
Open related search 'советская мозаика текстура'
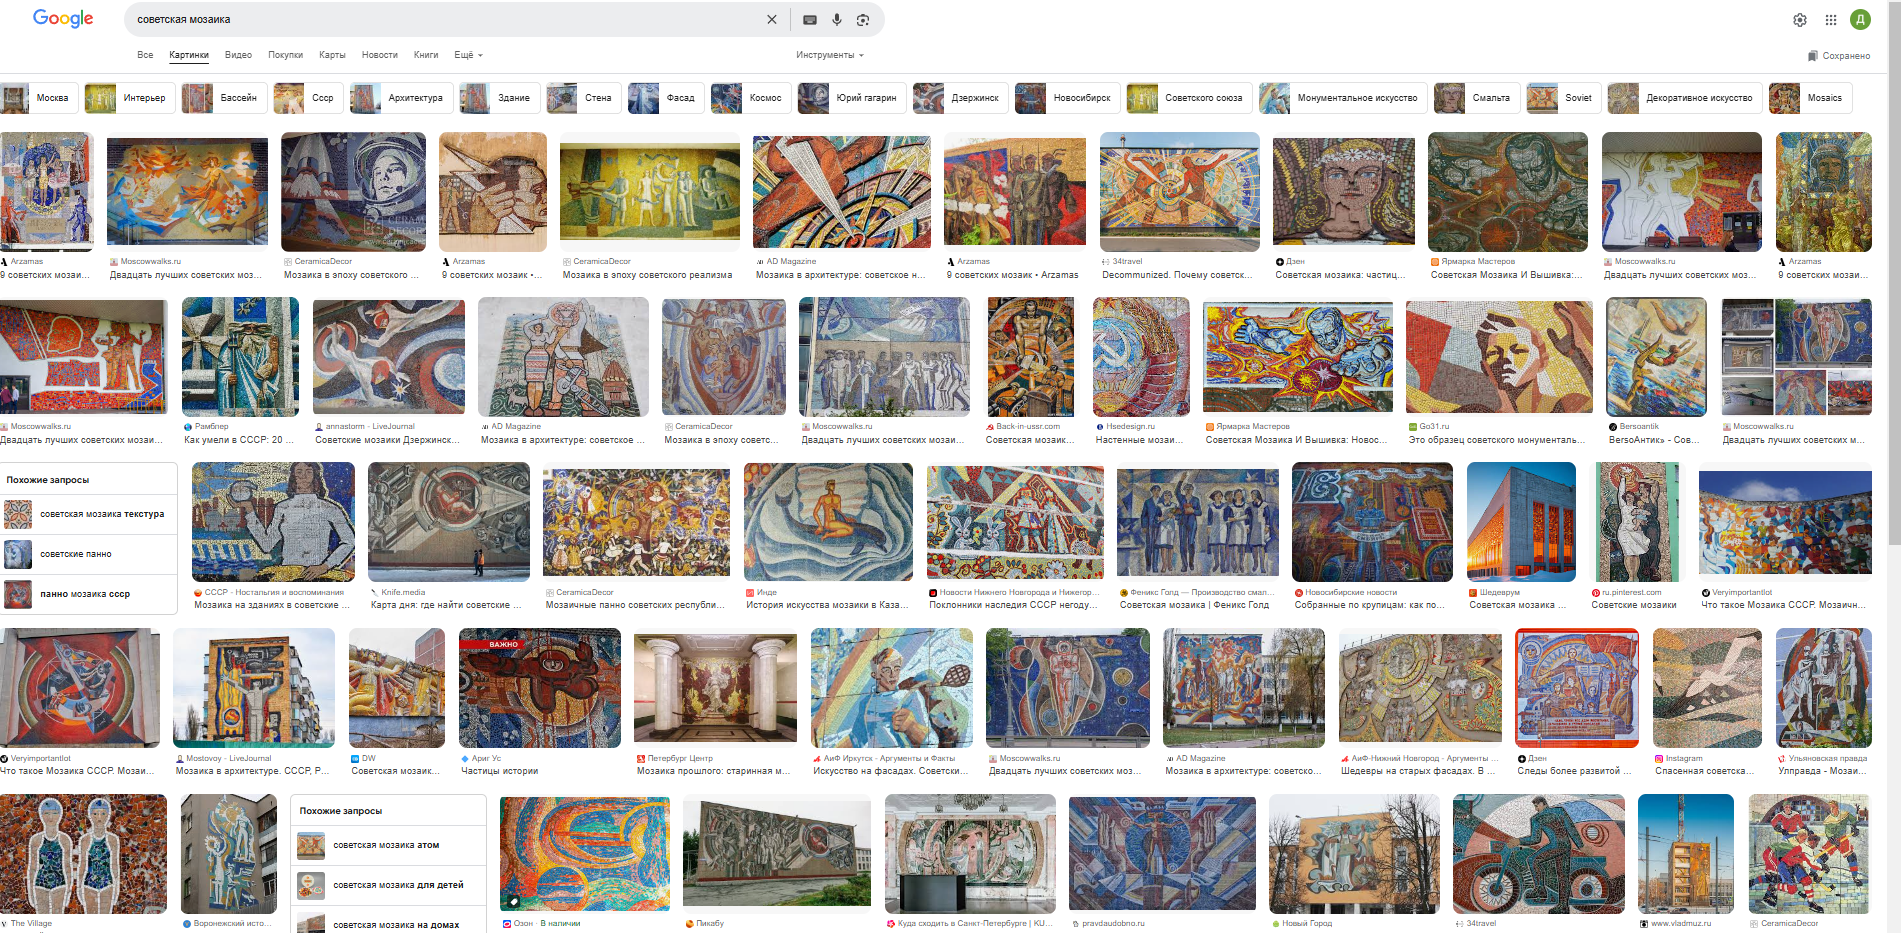pyautogui.click(x=89, y=514)
